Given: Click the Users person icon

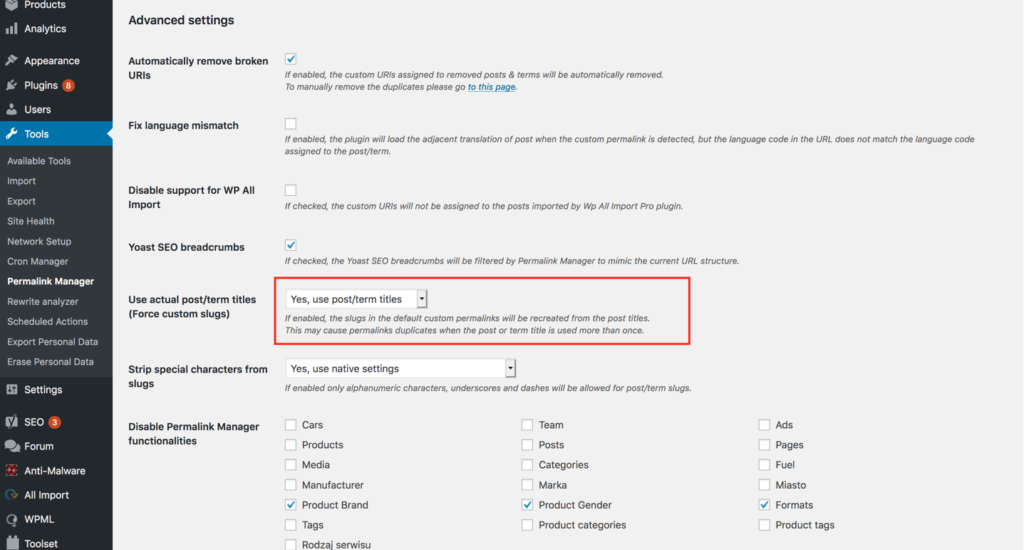Looking at the screenshot, I should coord(12,109).
